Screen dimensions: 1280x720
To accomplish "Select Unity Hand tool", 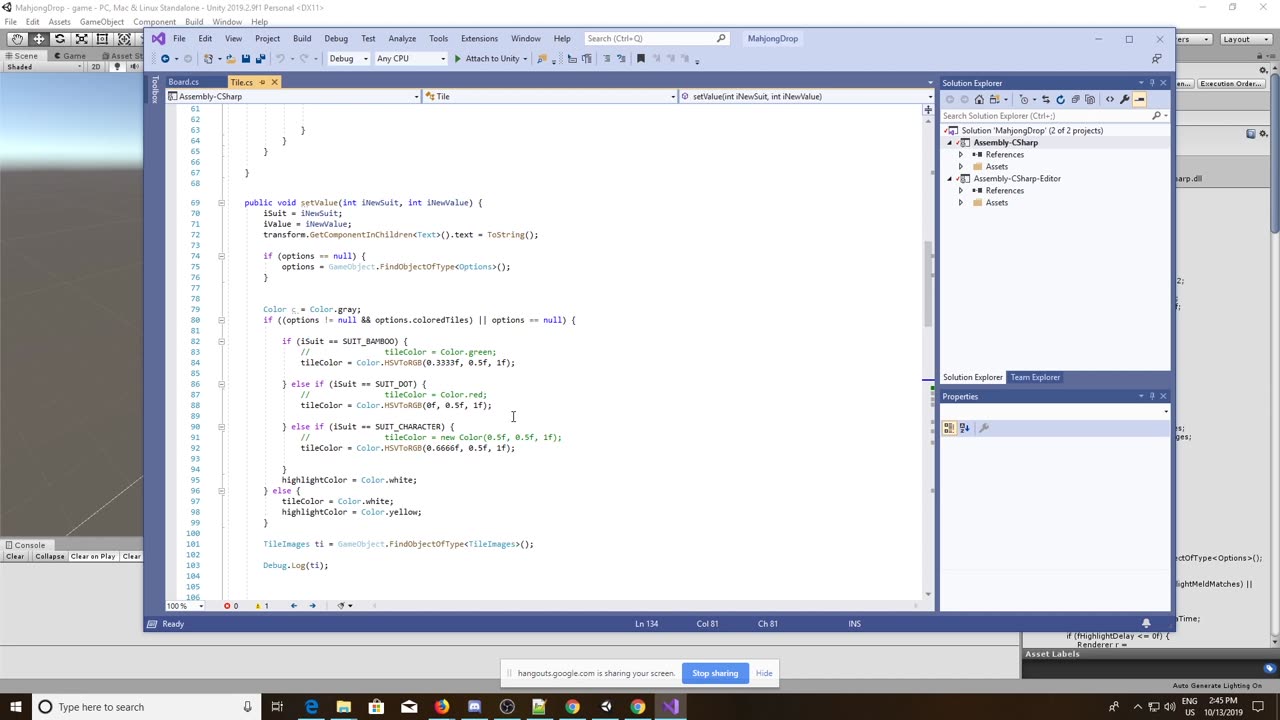I will pyautogui.click(x=17, y=39).
